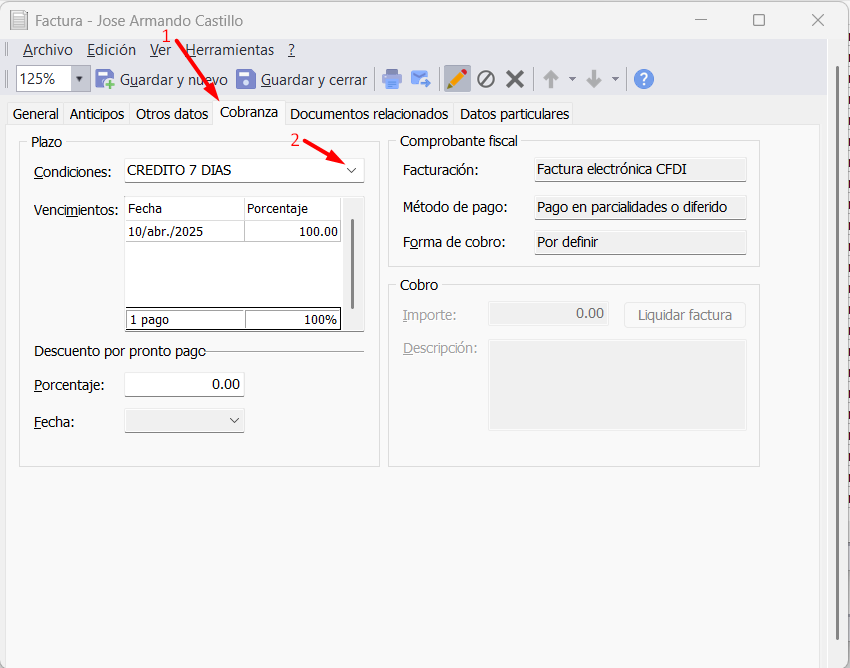This screenshot has width=850, height=668.
Task: Click the printer icon in toolbar
Action: coord(392,79)
